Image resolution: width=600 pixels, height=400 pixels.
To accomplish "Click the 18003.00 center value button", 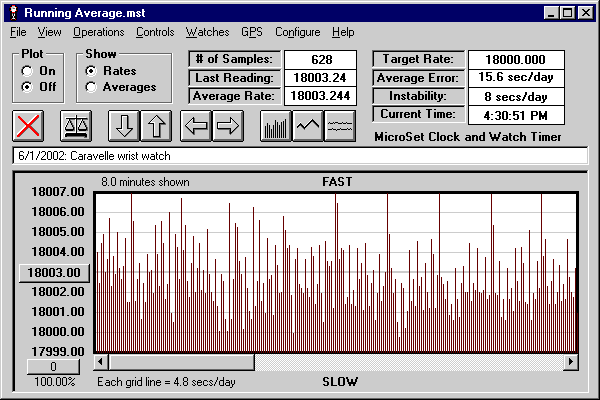I will pos(54,273).
